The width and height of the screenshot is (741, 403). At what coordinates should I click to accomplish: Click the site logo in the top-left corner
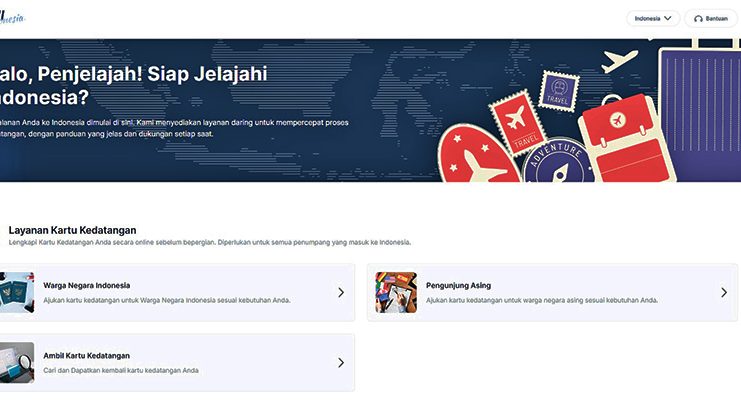[12, 17]
